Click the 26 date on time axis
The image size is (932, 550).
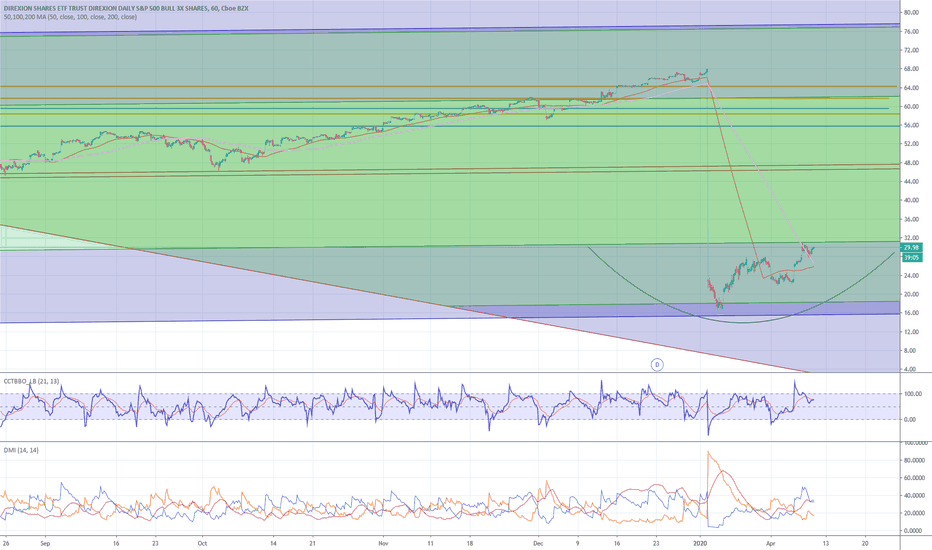tap(5, 543)
